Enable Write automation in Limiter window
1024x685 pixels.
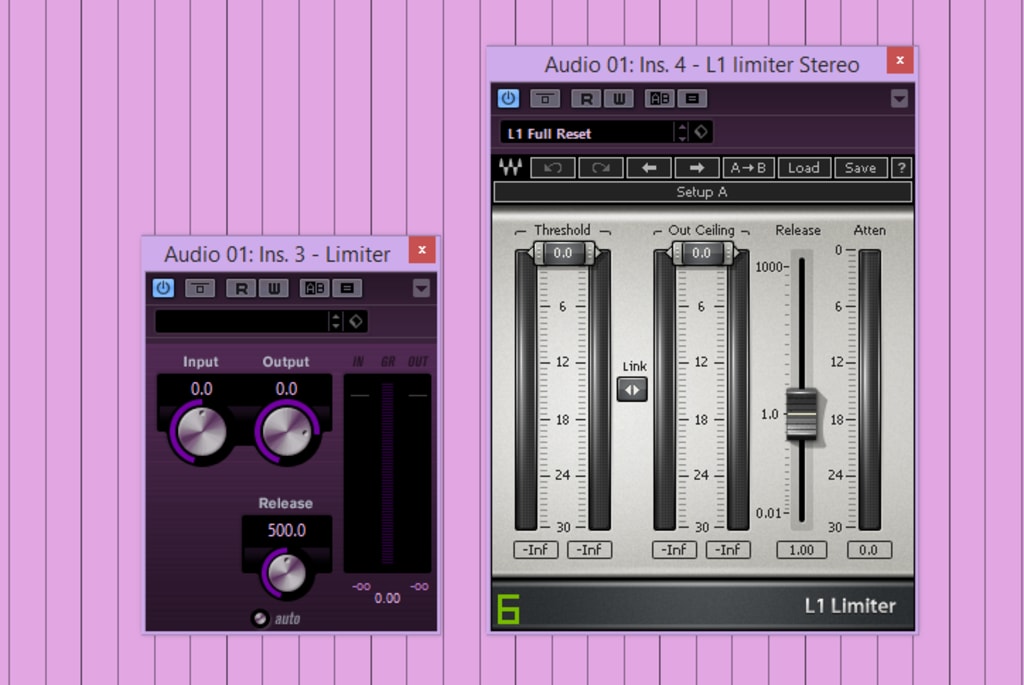pyautogui.click(x=274, y=288)
